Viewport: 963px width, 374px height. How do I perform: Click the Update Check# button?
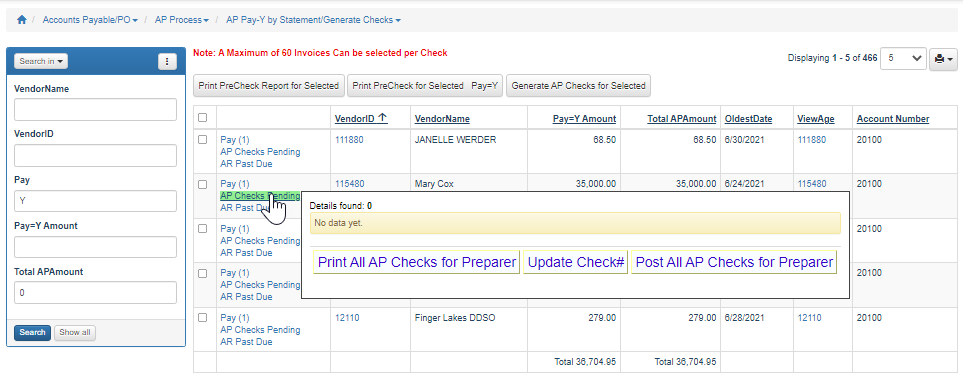pyautogui.click(x=575, y=262)
